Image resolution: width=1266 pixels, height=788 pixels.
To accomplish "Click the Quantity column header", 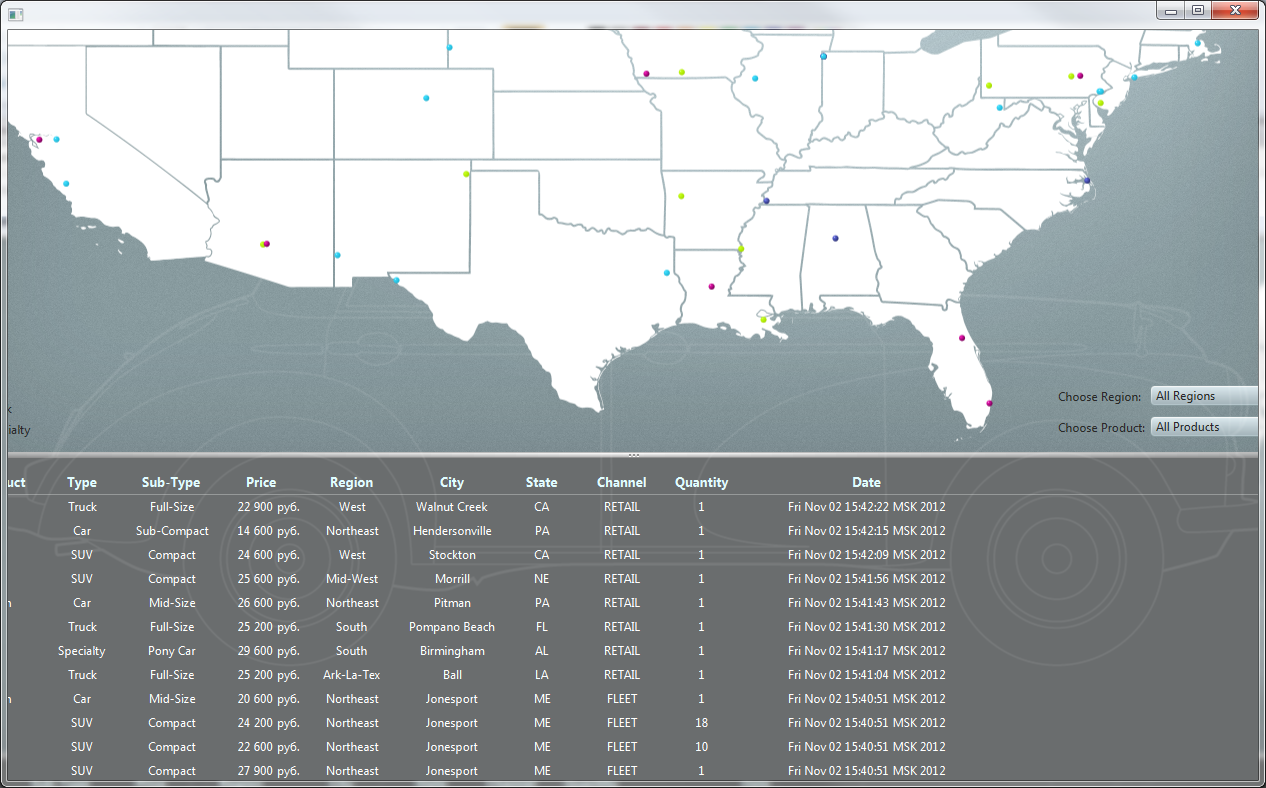I will (701, 482).
